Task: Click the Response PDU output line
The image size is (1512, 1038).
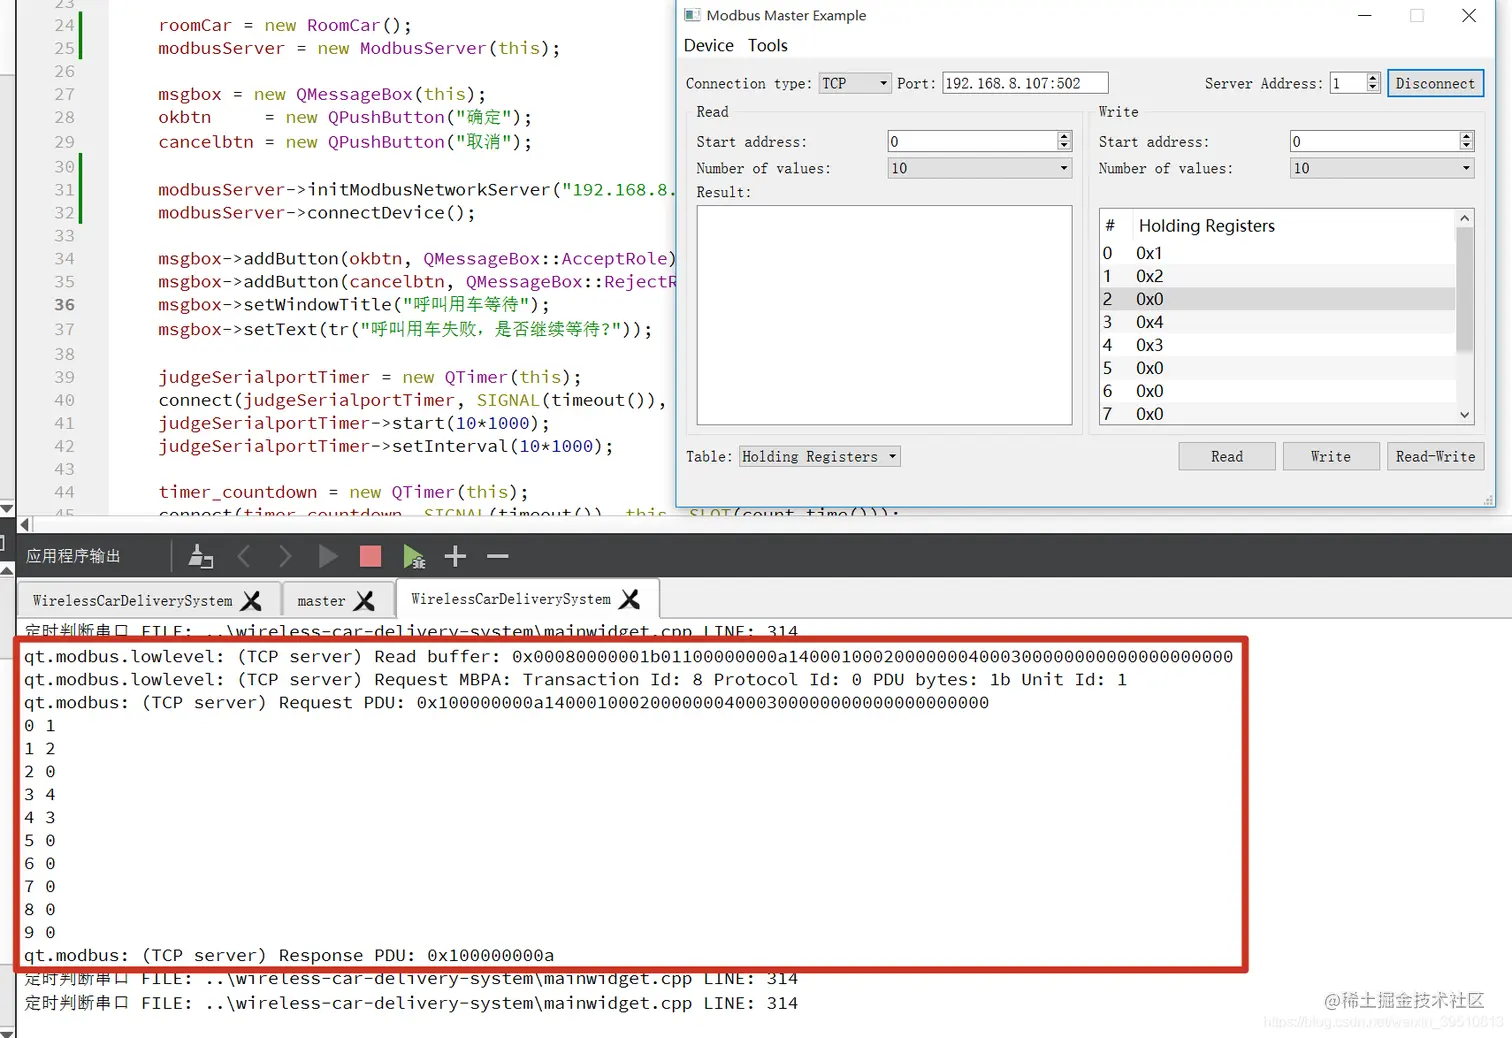Action: point(289,956)
